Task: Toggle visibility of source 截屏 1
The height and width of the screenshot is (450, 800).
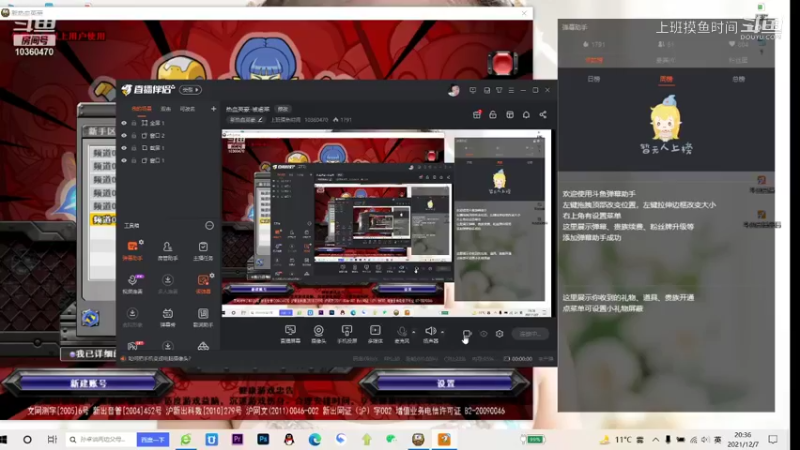Action: pos(124,148)
